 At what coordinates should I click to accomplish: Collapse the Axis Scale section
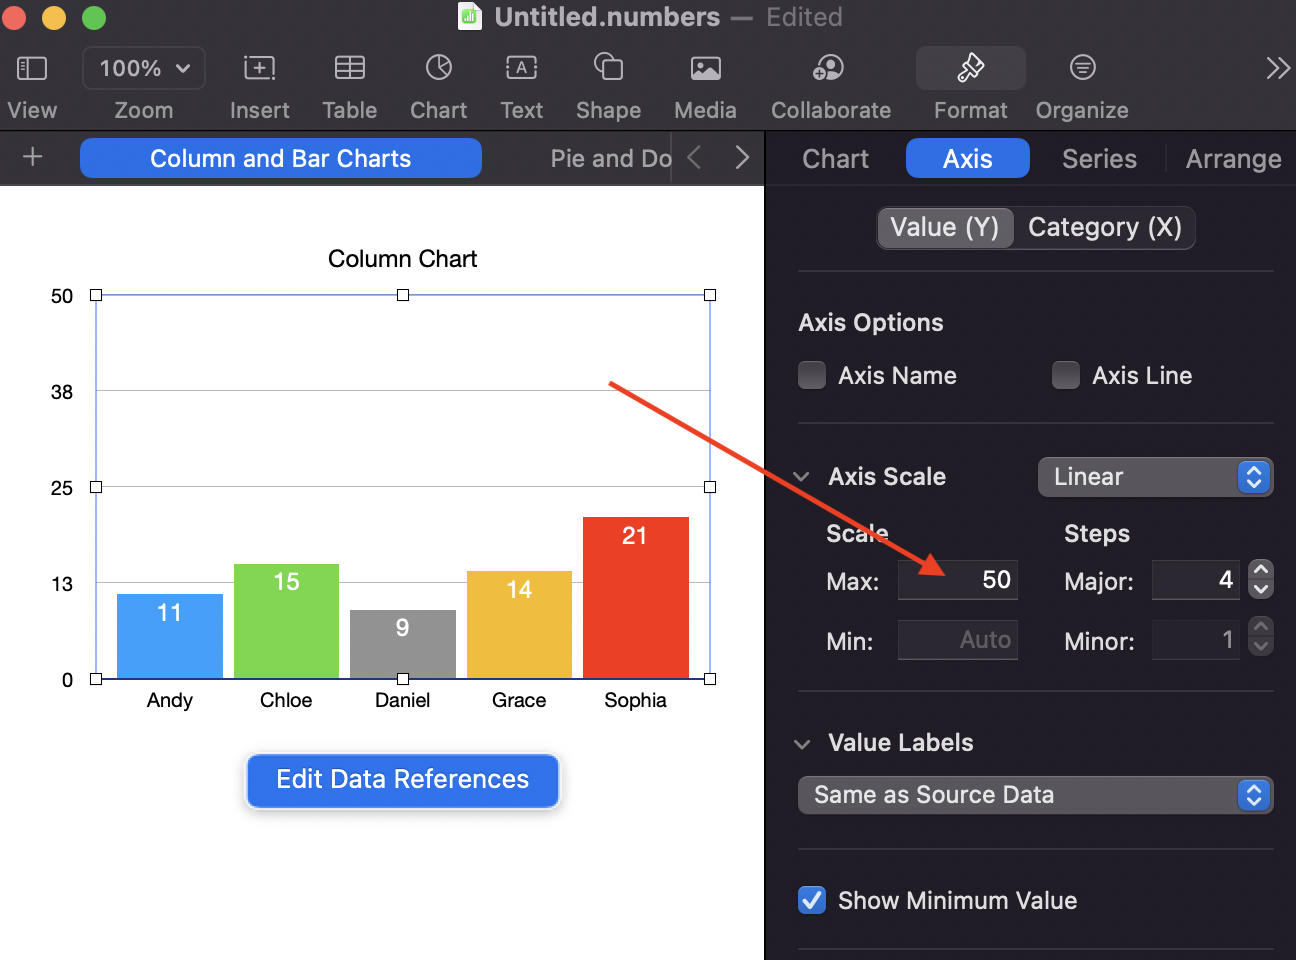pos(801,477)
